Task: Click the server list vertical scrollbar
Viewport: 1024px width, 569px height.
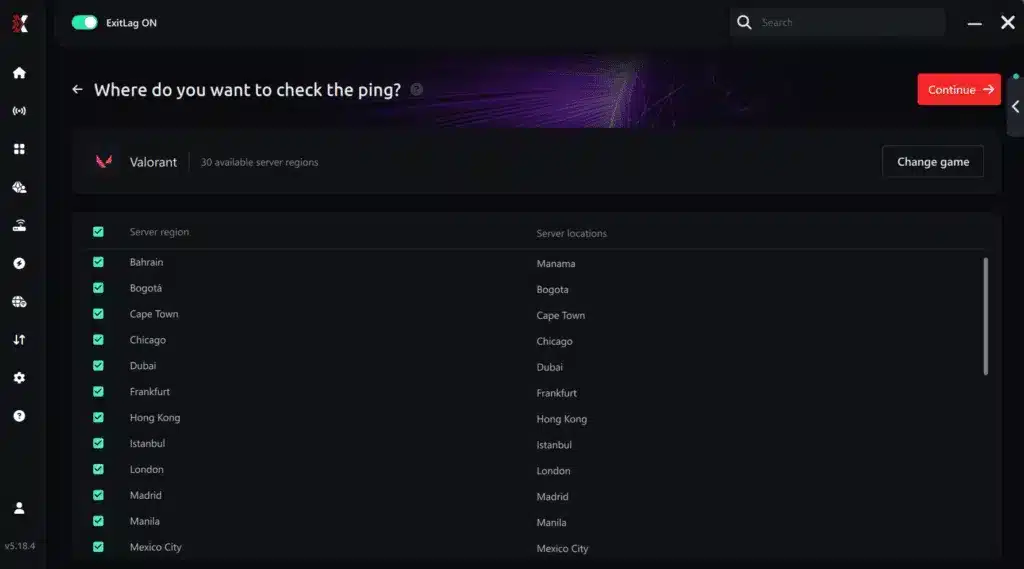Action: coord(985,316)
